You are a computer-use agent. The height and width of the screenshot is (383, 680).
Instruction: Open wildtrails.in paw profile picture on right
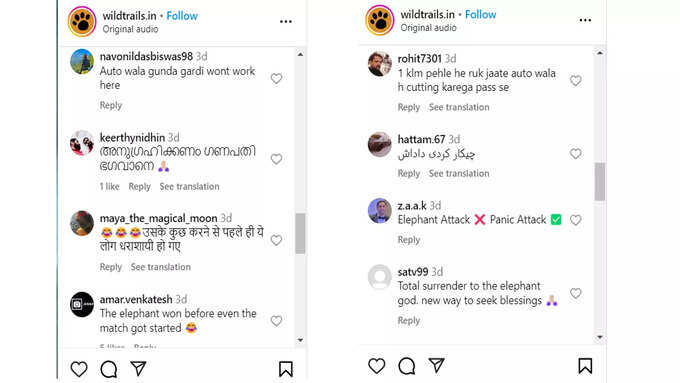click(380, 20)
